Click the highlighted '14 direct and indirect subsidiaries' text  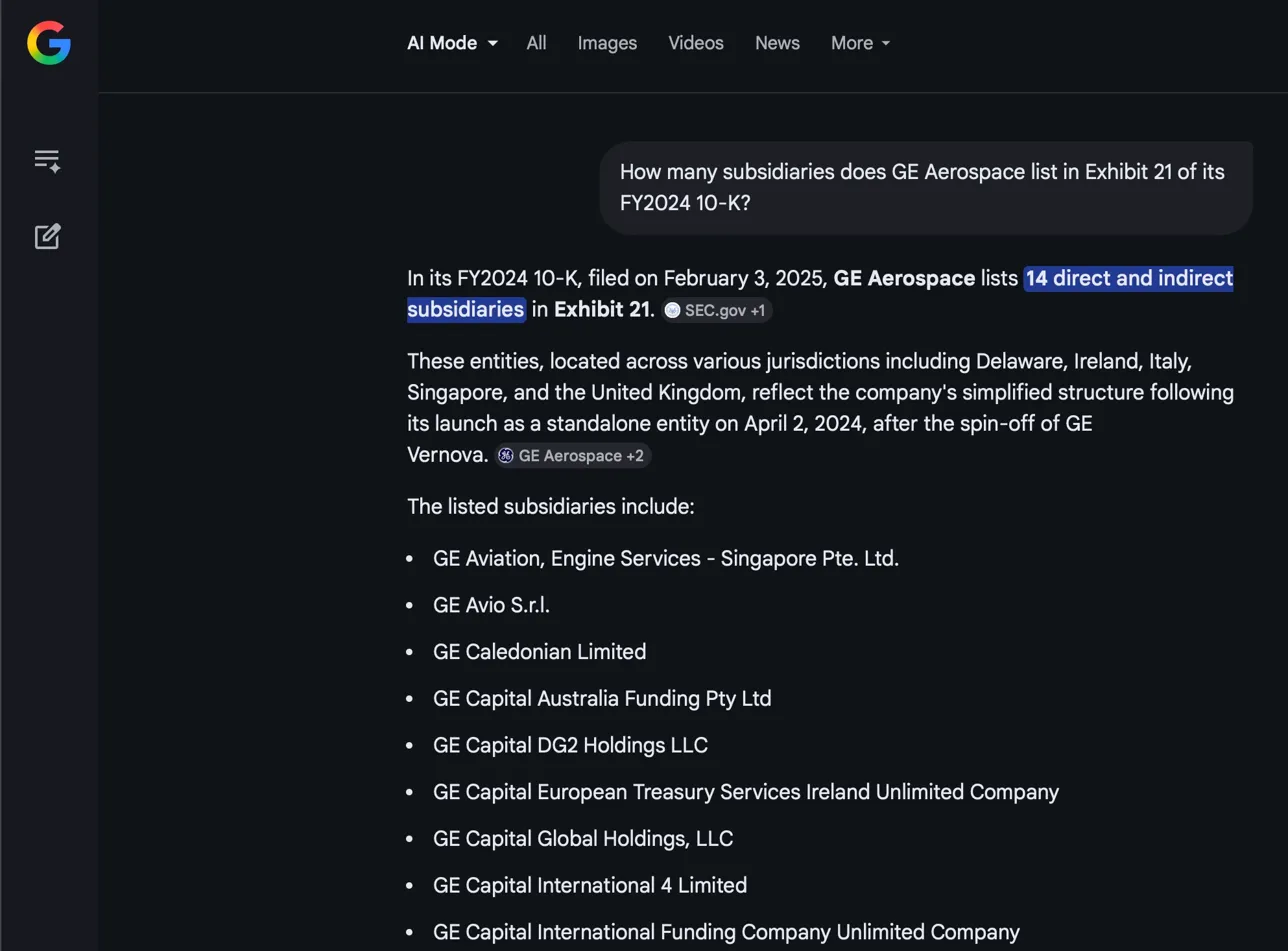pyautogui.click(x=1128, y=279)
